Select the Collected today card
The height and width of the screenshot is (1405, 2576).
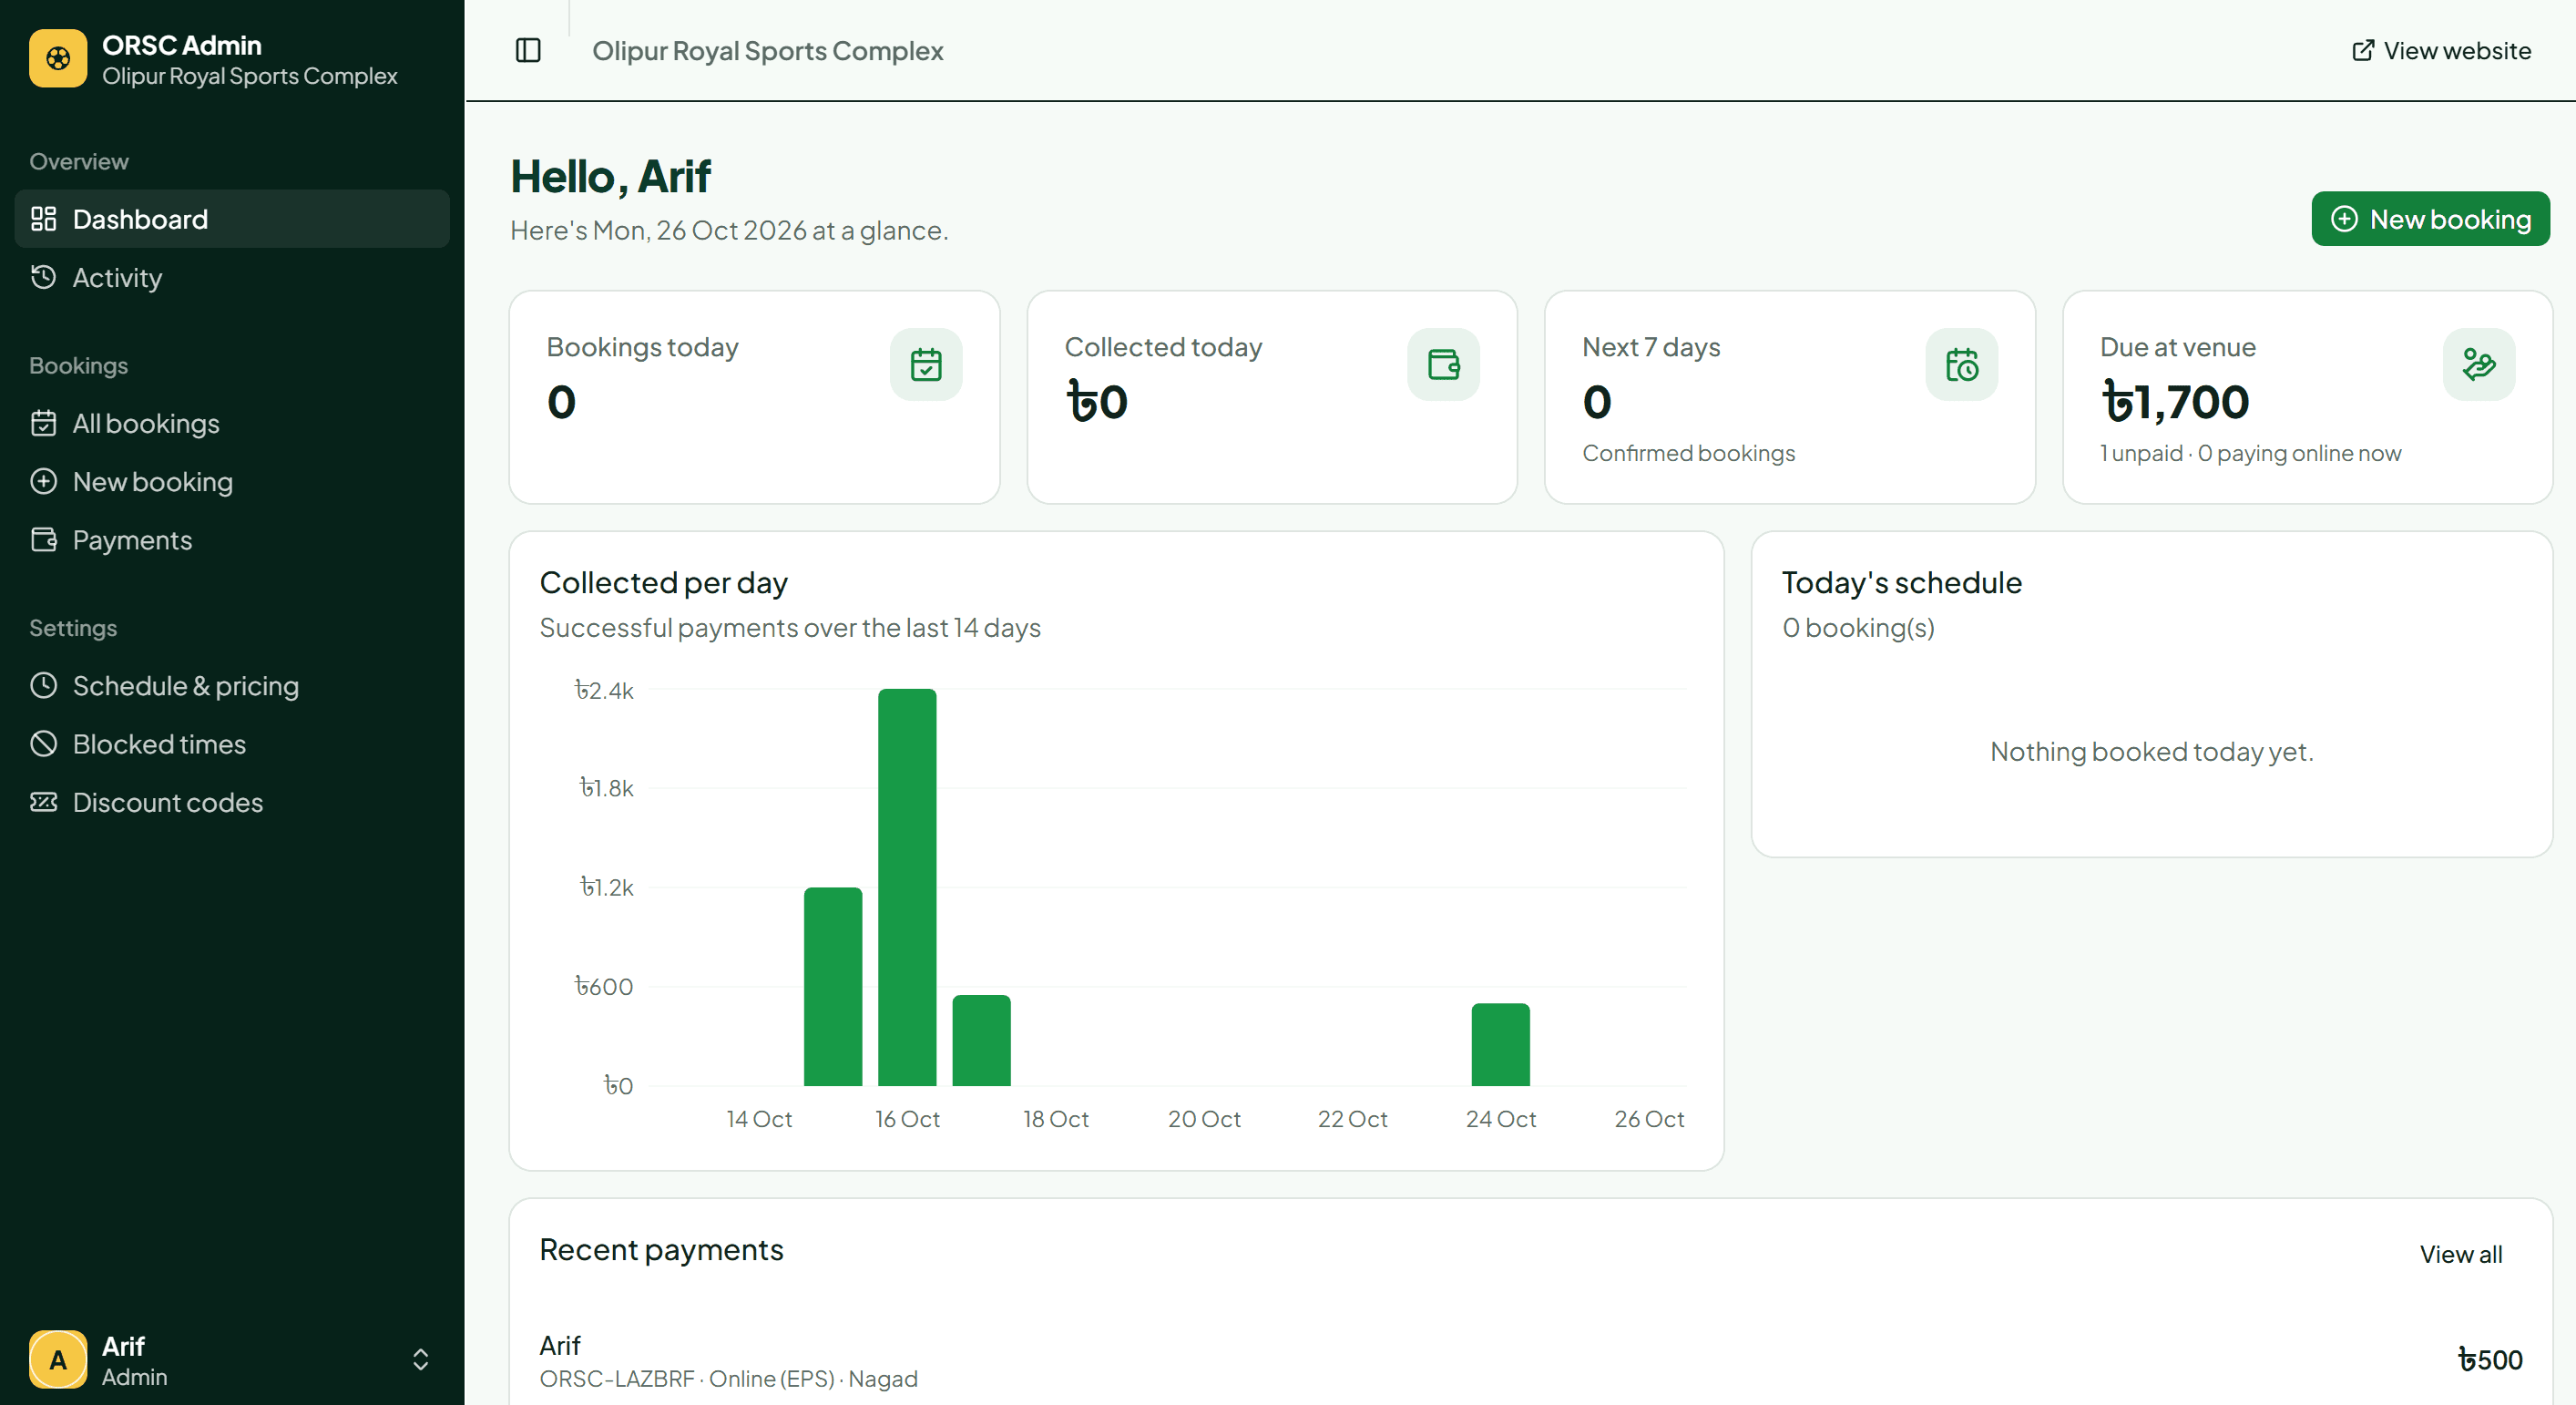coord(1272,397)
